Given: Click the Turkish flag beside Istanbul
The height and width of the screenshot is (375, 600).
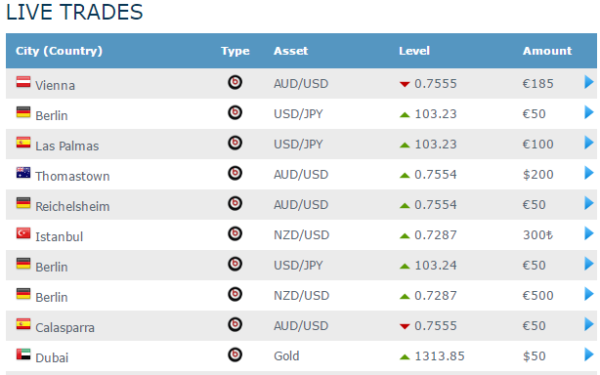Looking at the screenshot, I should [x=23, y=233].
